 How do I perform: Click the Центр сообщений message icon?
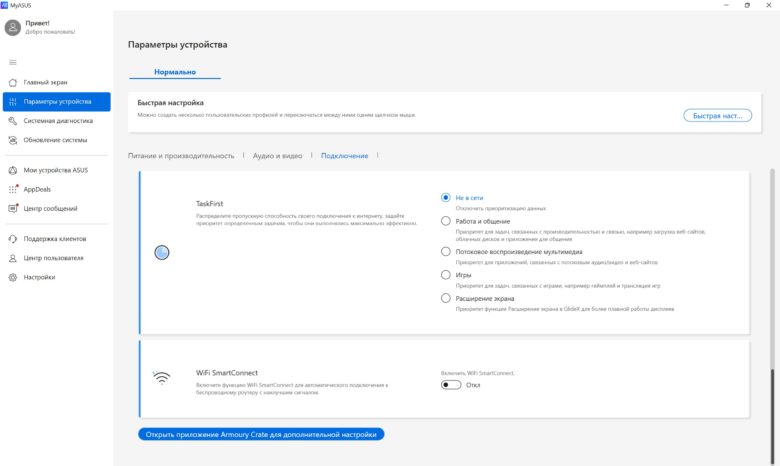coord(13,208)
